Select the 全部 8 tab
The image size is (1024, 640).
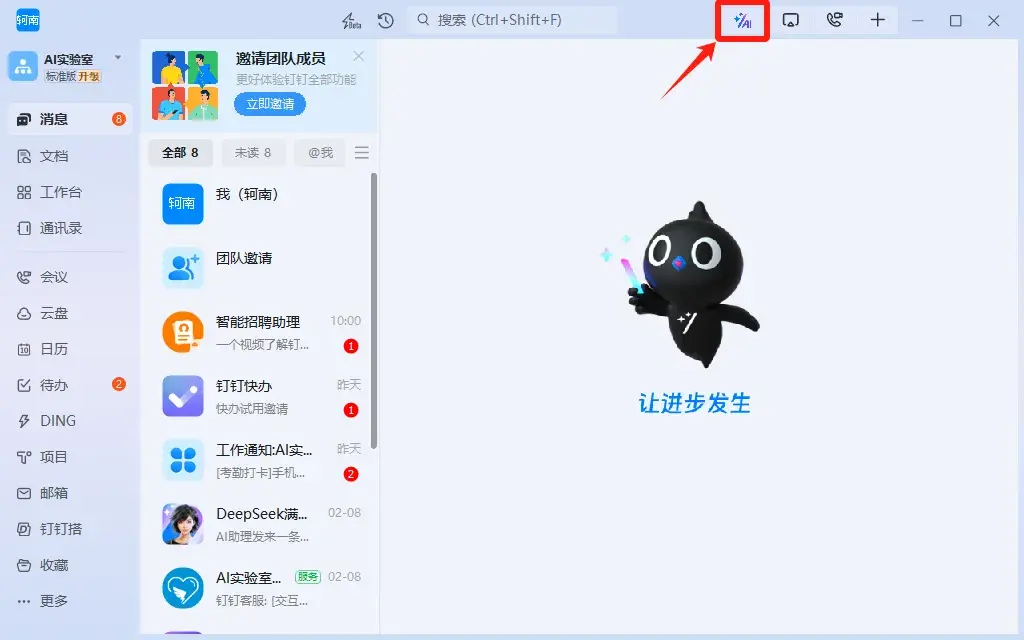point(180,153)
